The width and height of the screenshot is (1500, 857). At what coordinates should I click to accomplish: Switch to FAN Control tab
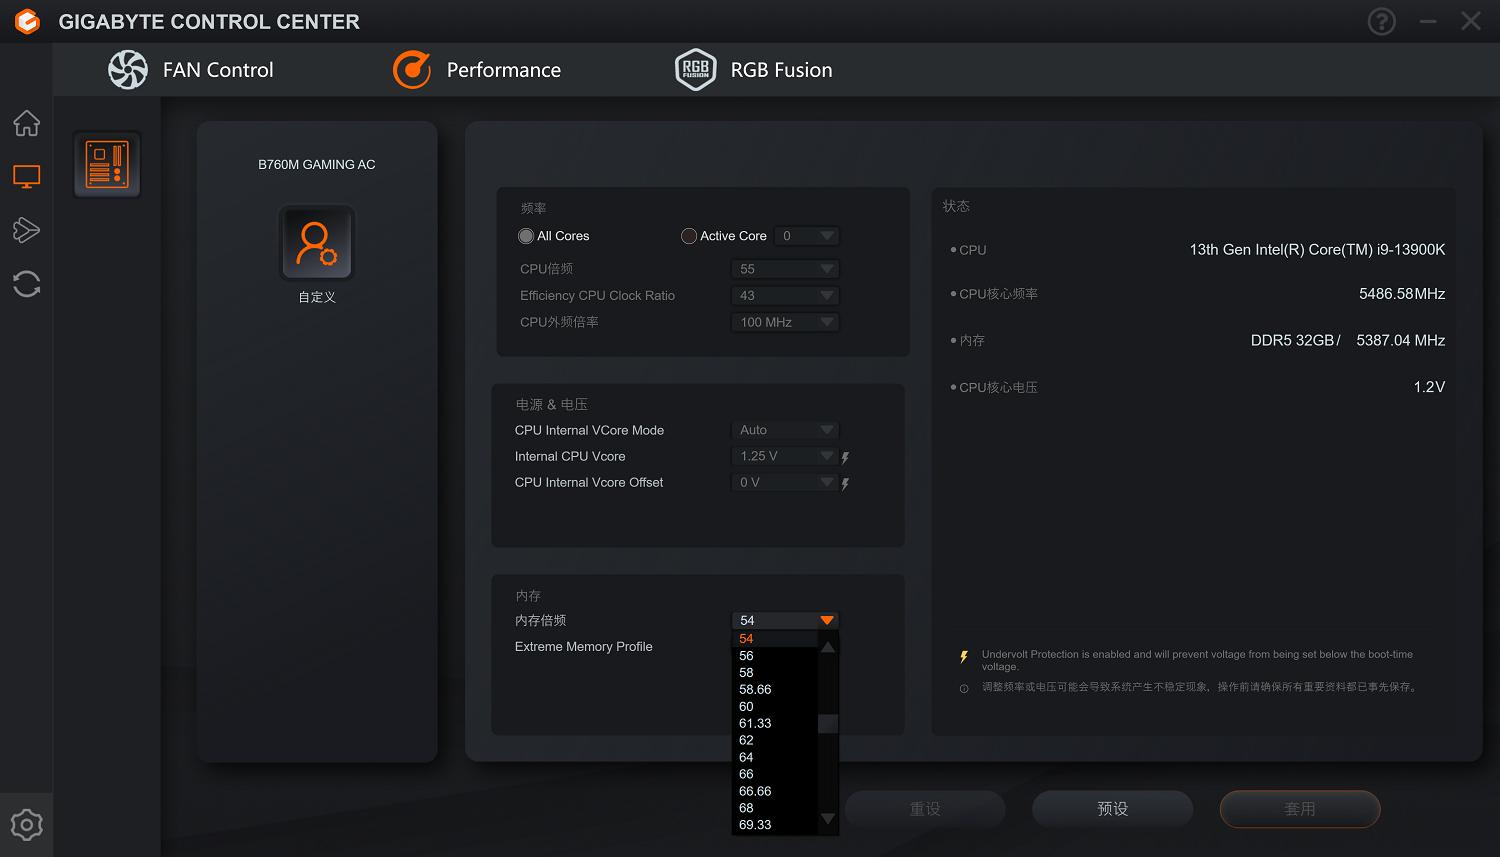pos(191,70)
